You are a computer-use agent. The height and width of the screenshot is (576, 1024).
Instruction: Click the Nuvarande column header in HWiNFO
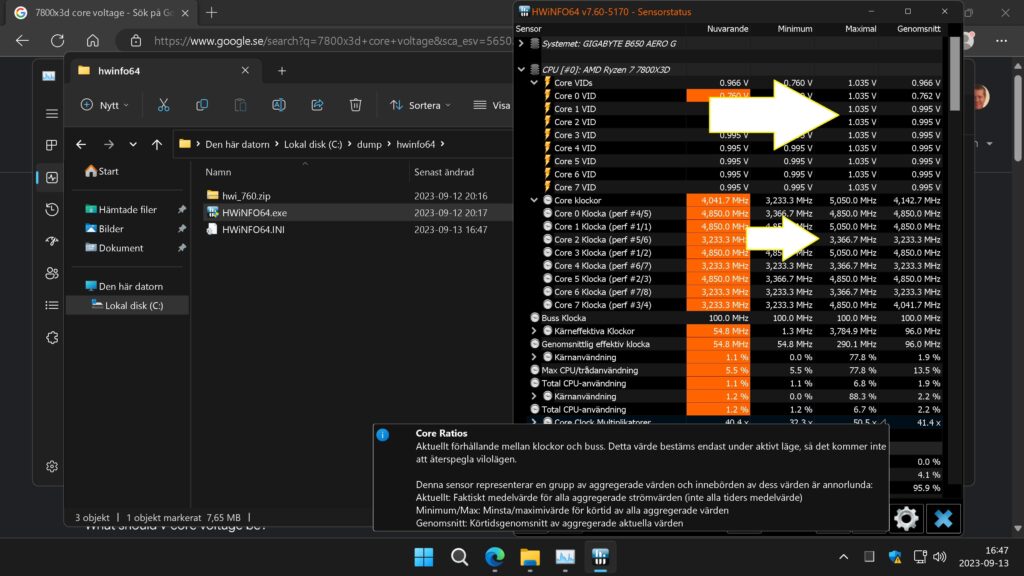tap(727, 29)
